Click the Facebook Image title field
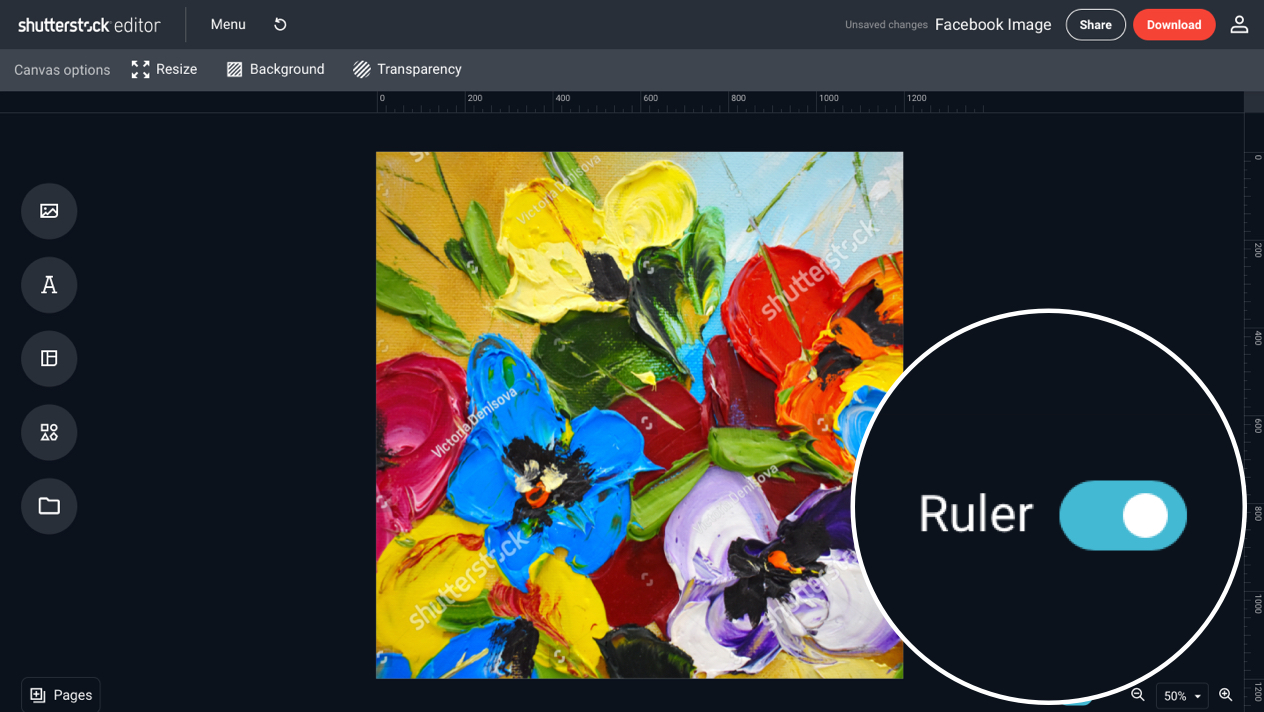 [993, 25]
